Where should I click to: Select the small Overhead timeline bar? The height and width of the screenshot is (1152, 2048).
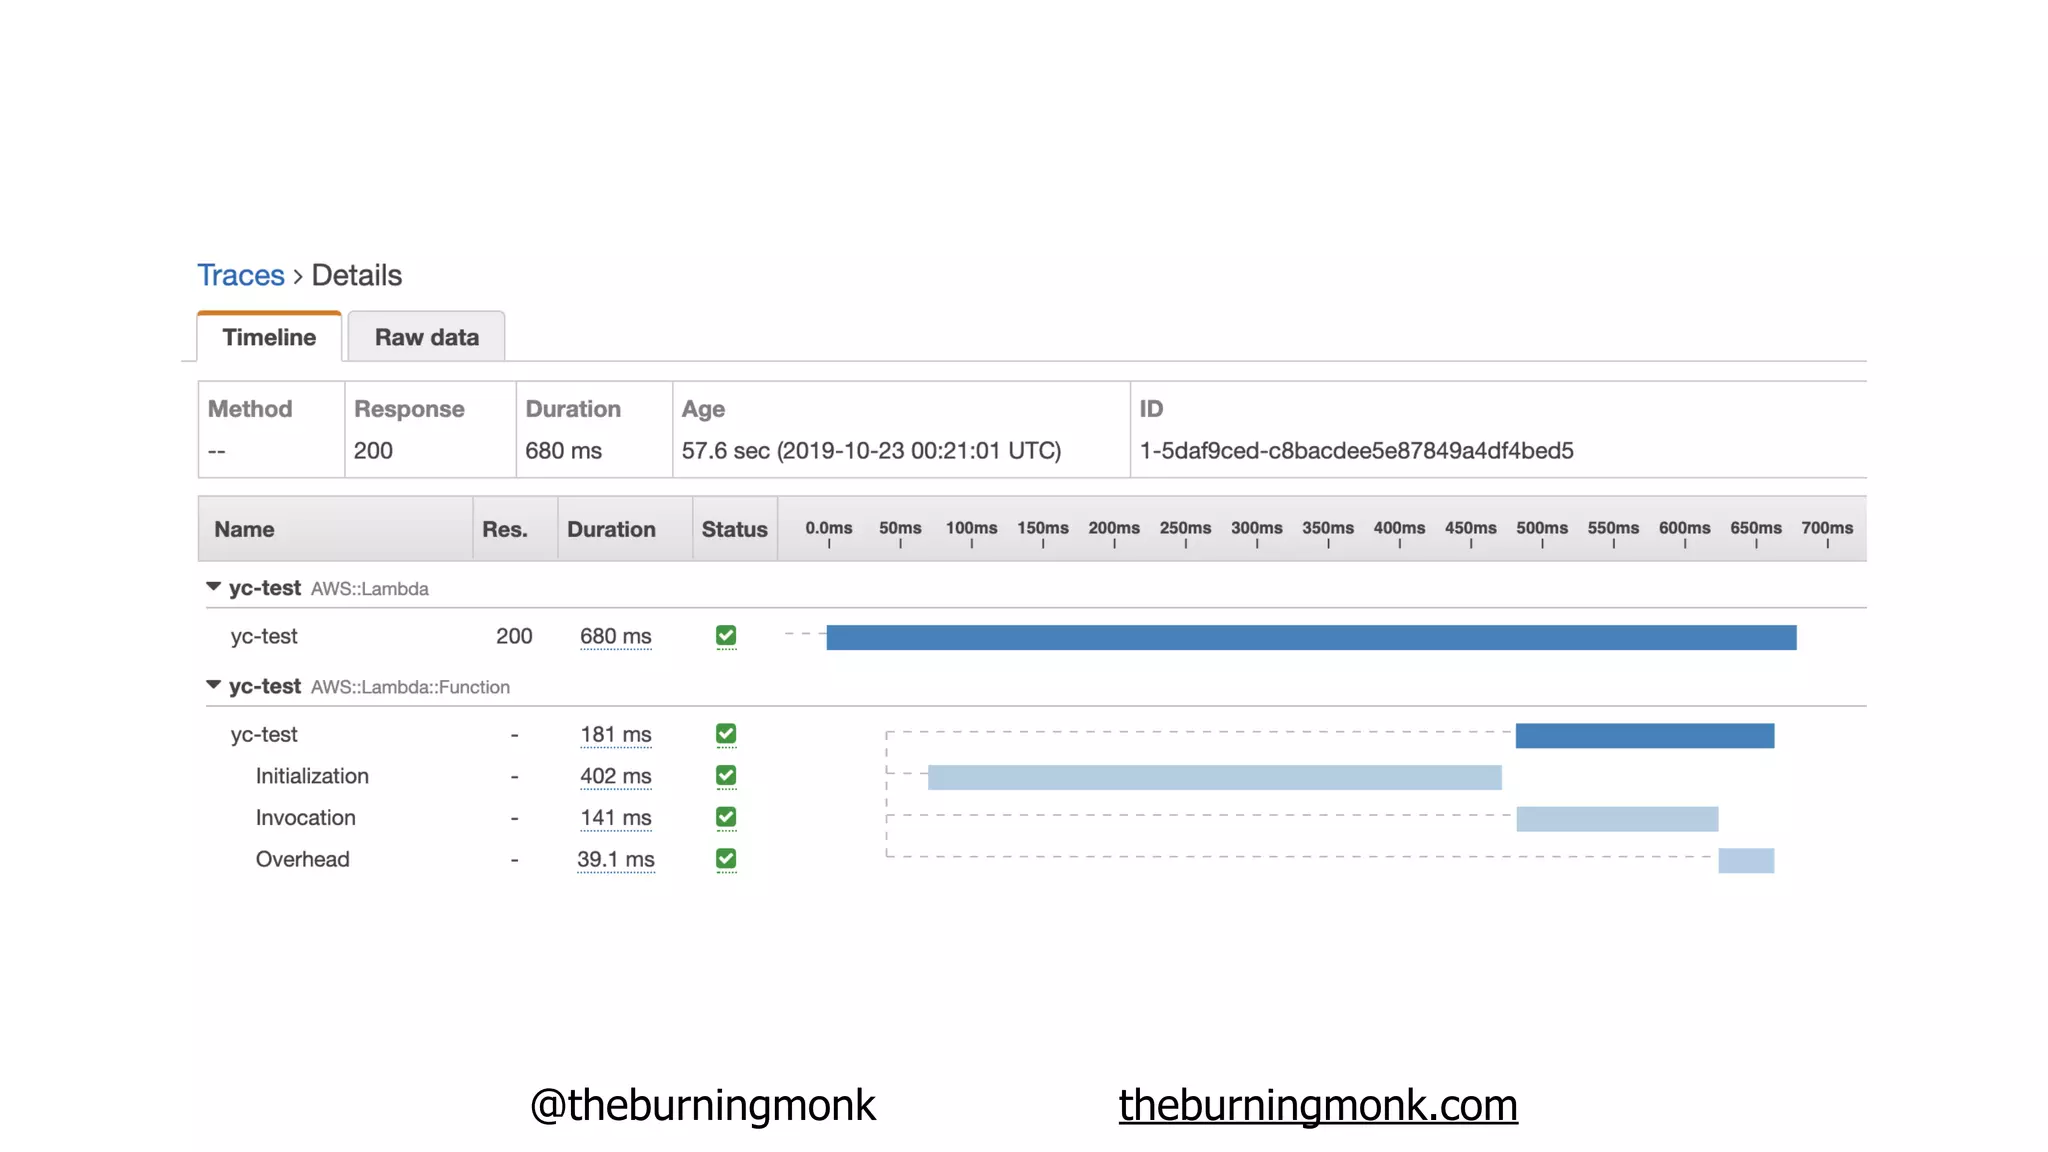(1745, 860)
